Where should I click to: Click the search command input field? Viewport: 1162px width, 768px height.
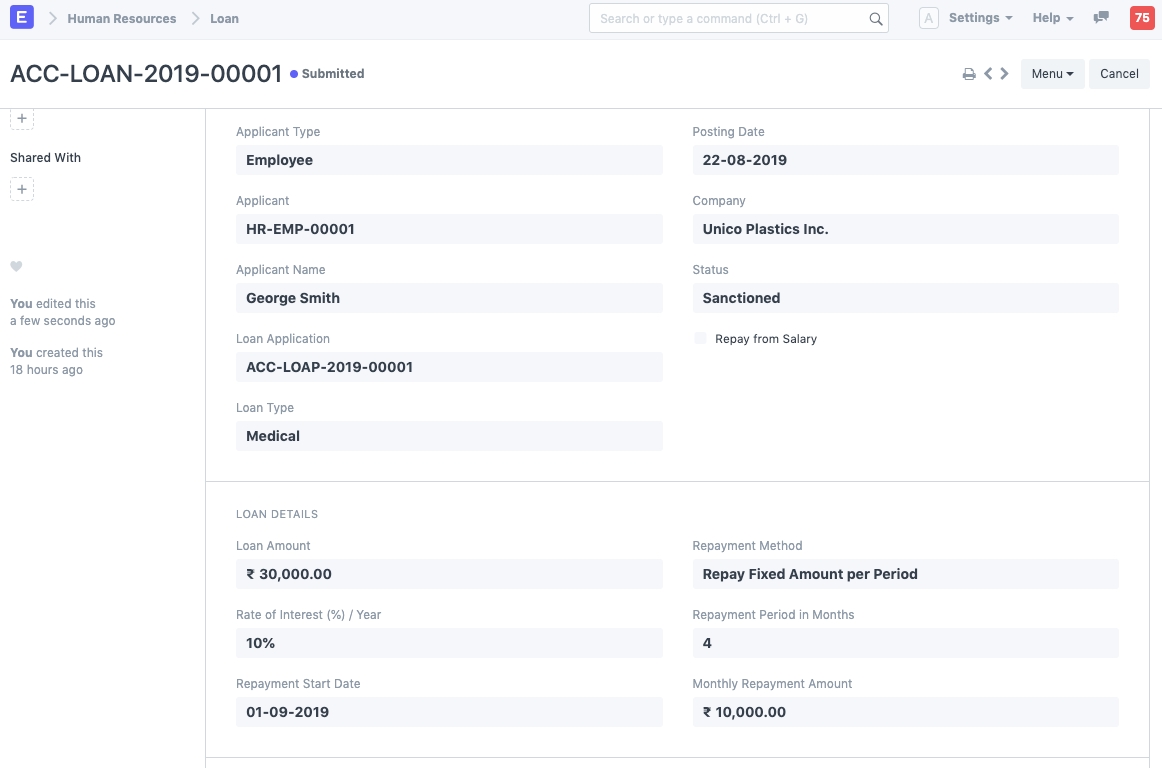(x=728, y=19)
